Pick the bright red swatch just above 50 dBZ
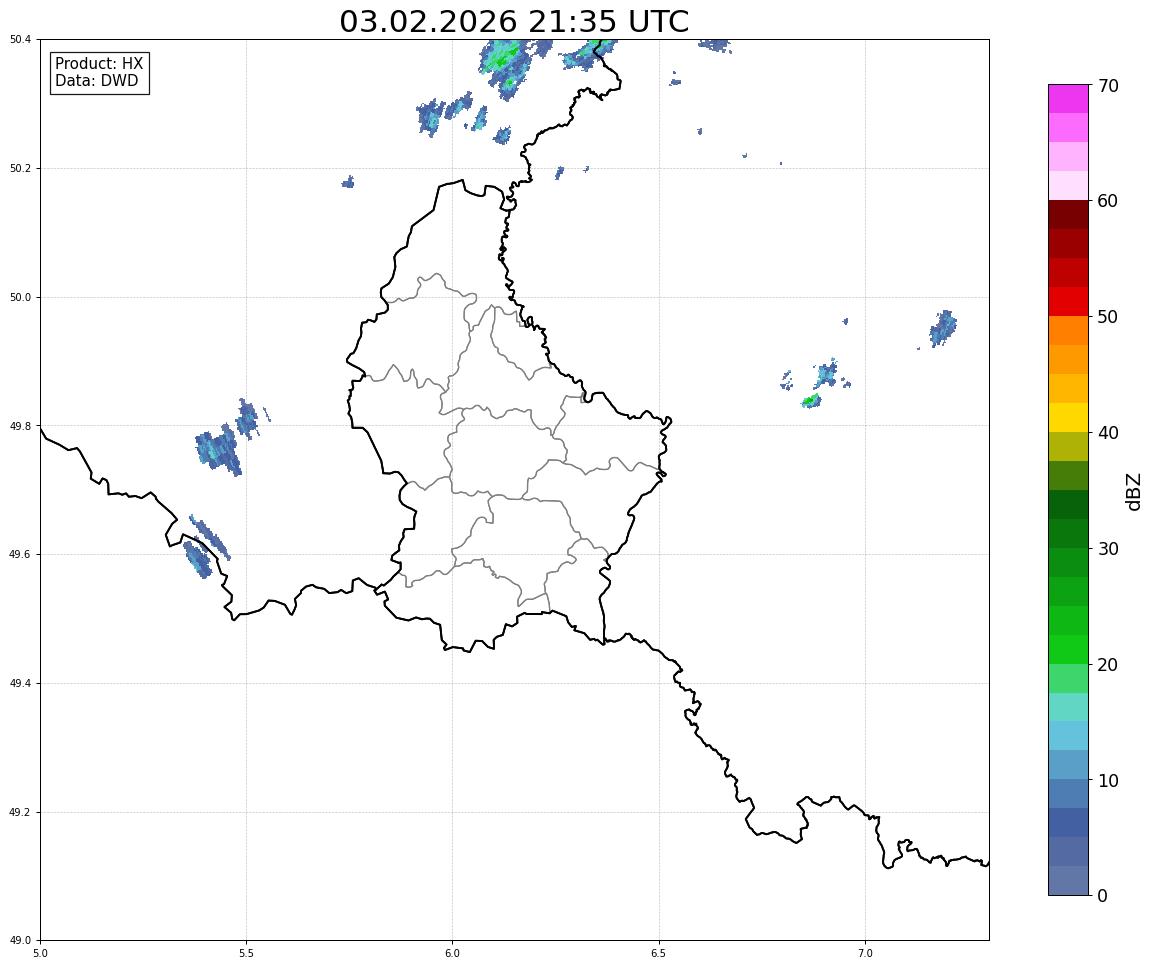The width and height of the screenshot is (1152, 968). click(1068, 302)
